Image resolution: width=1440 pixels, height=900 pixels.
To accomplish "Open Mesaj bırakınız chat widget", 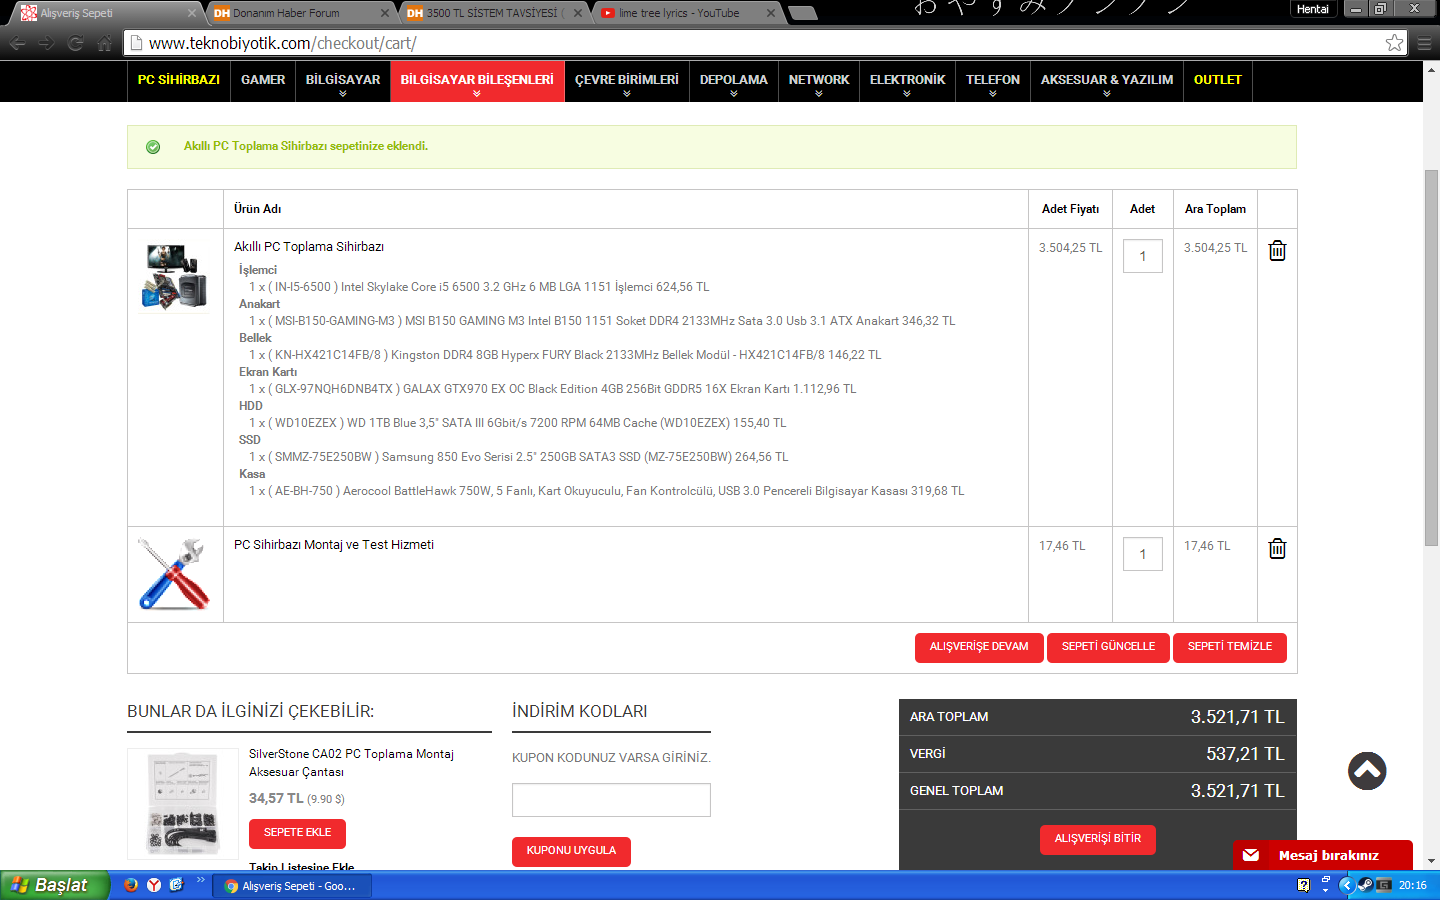I will (1323, 855).
